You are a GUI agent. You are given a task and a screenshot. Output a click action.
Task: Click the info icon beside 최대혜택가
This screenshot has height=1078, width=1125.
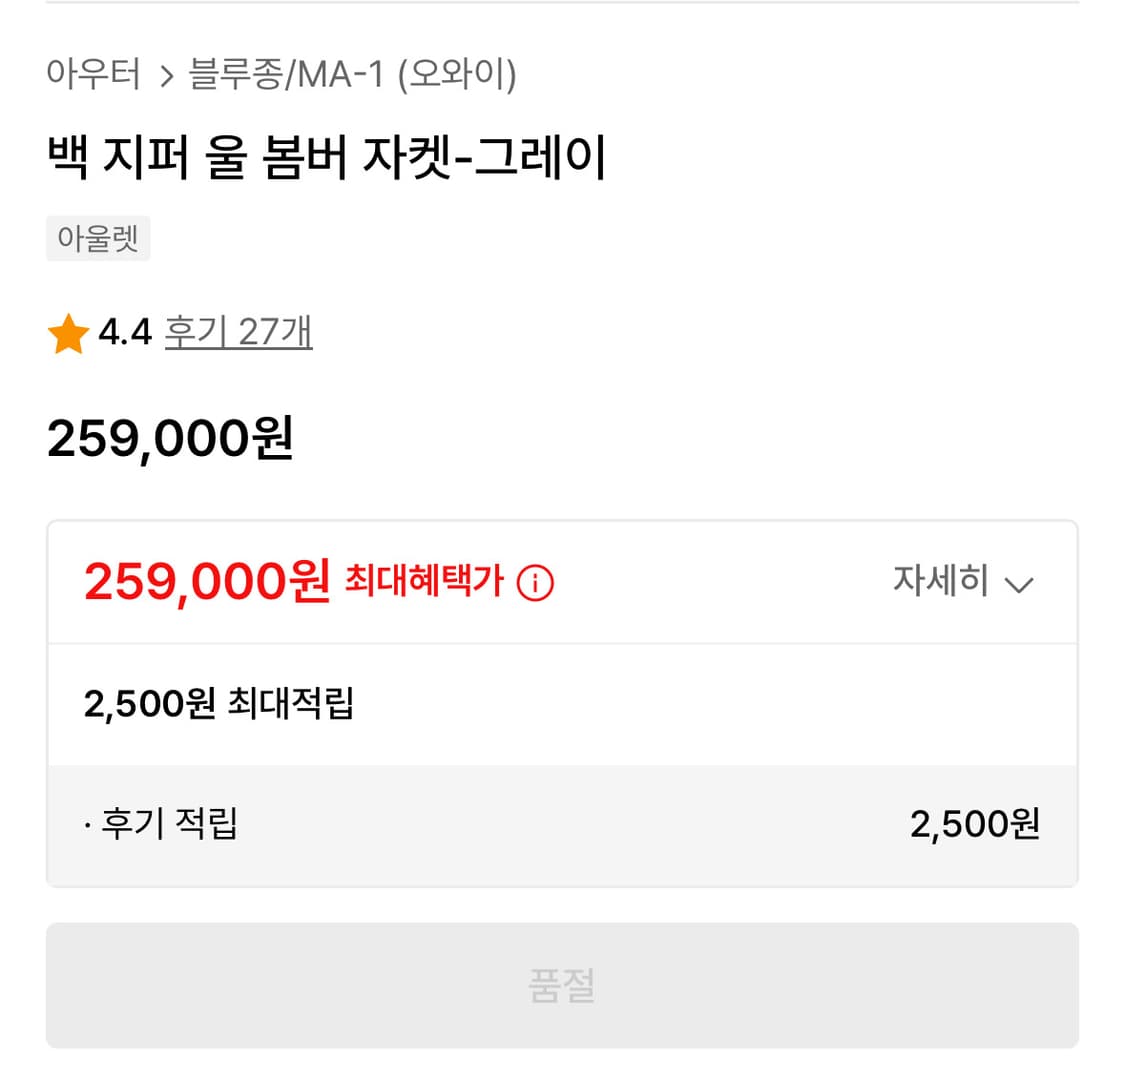tap(535, 582)
